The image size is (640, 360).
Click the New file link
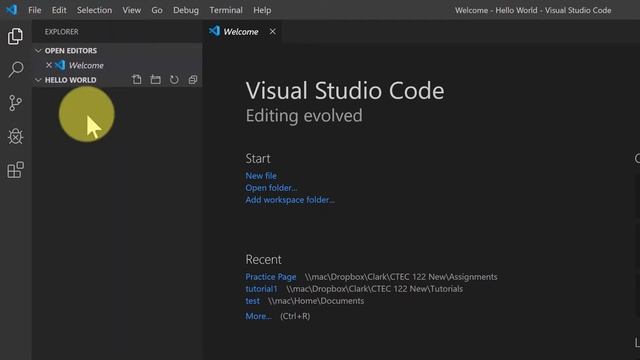[261, 176]
